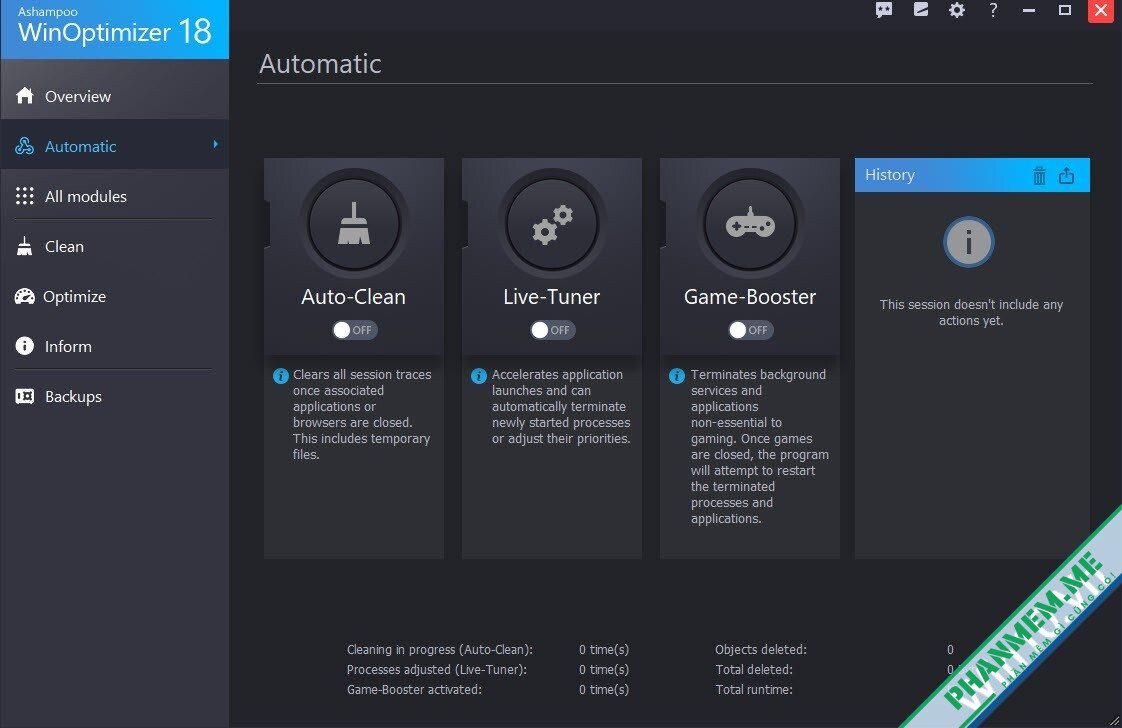
Task: Turn on the Game-Booster switch
Action: coord(751,330)
